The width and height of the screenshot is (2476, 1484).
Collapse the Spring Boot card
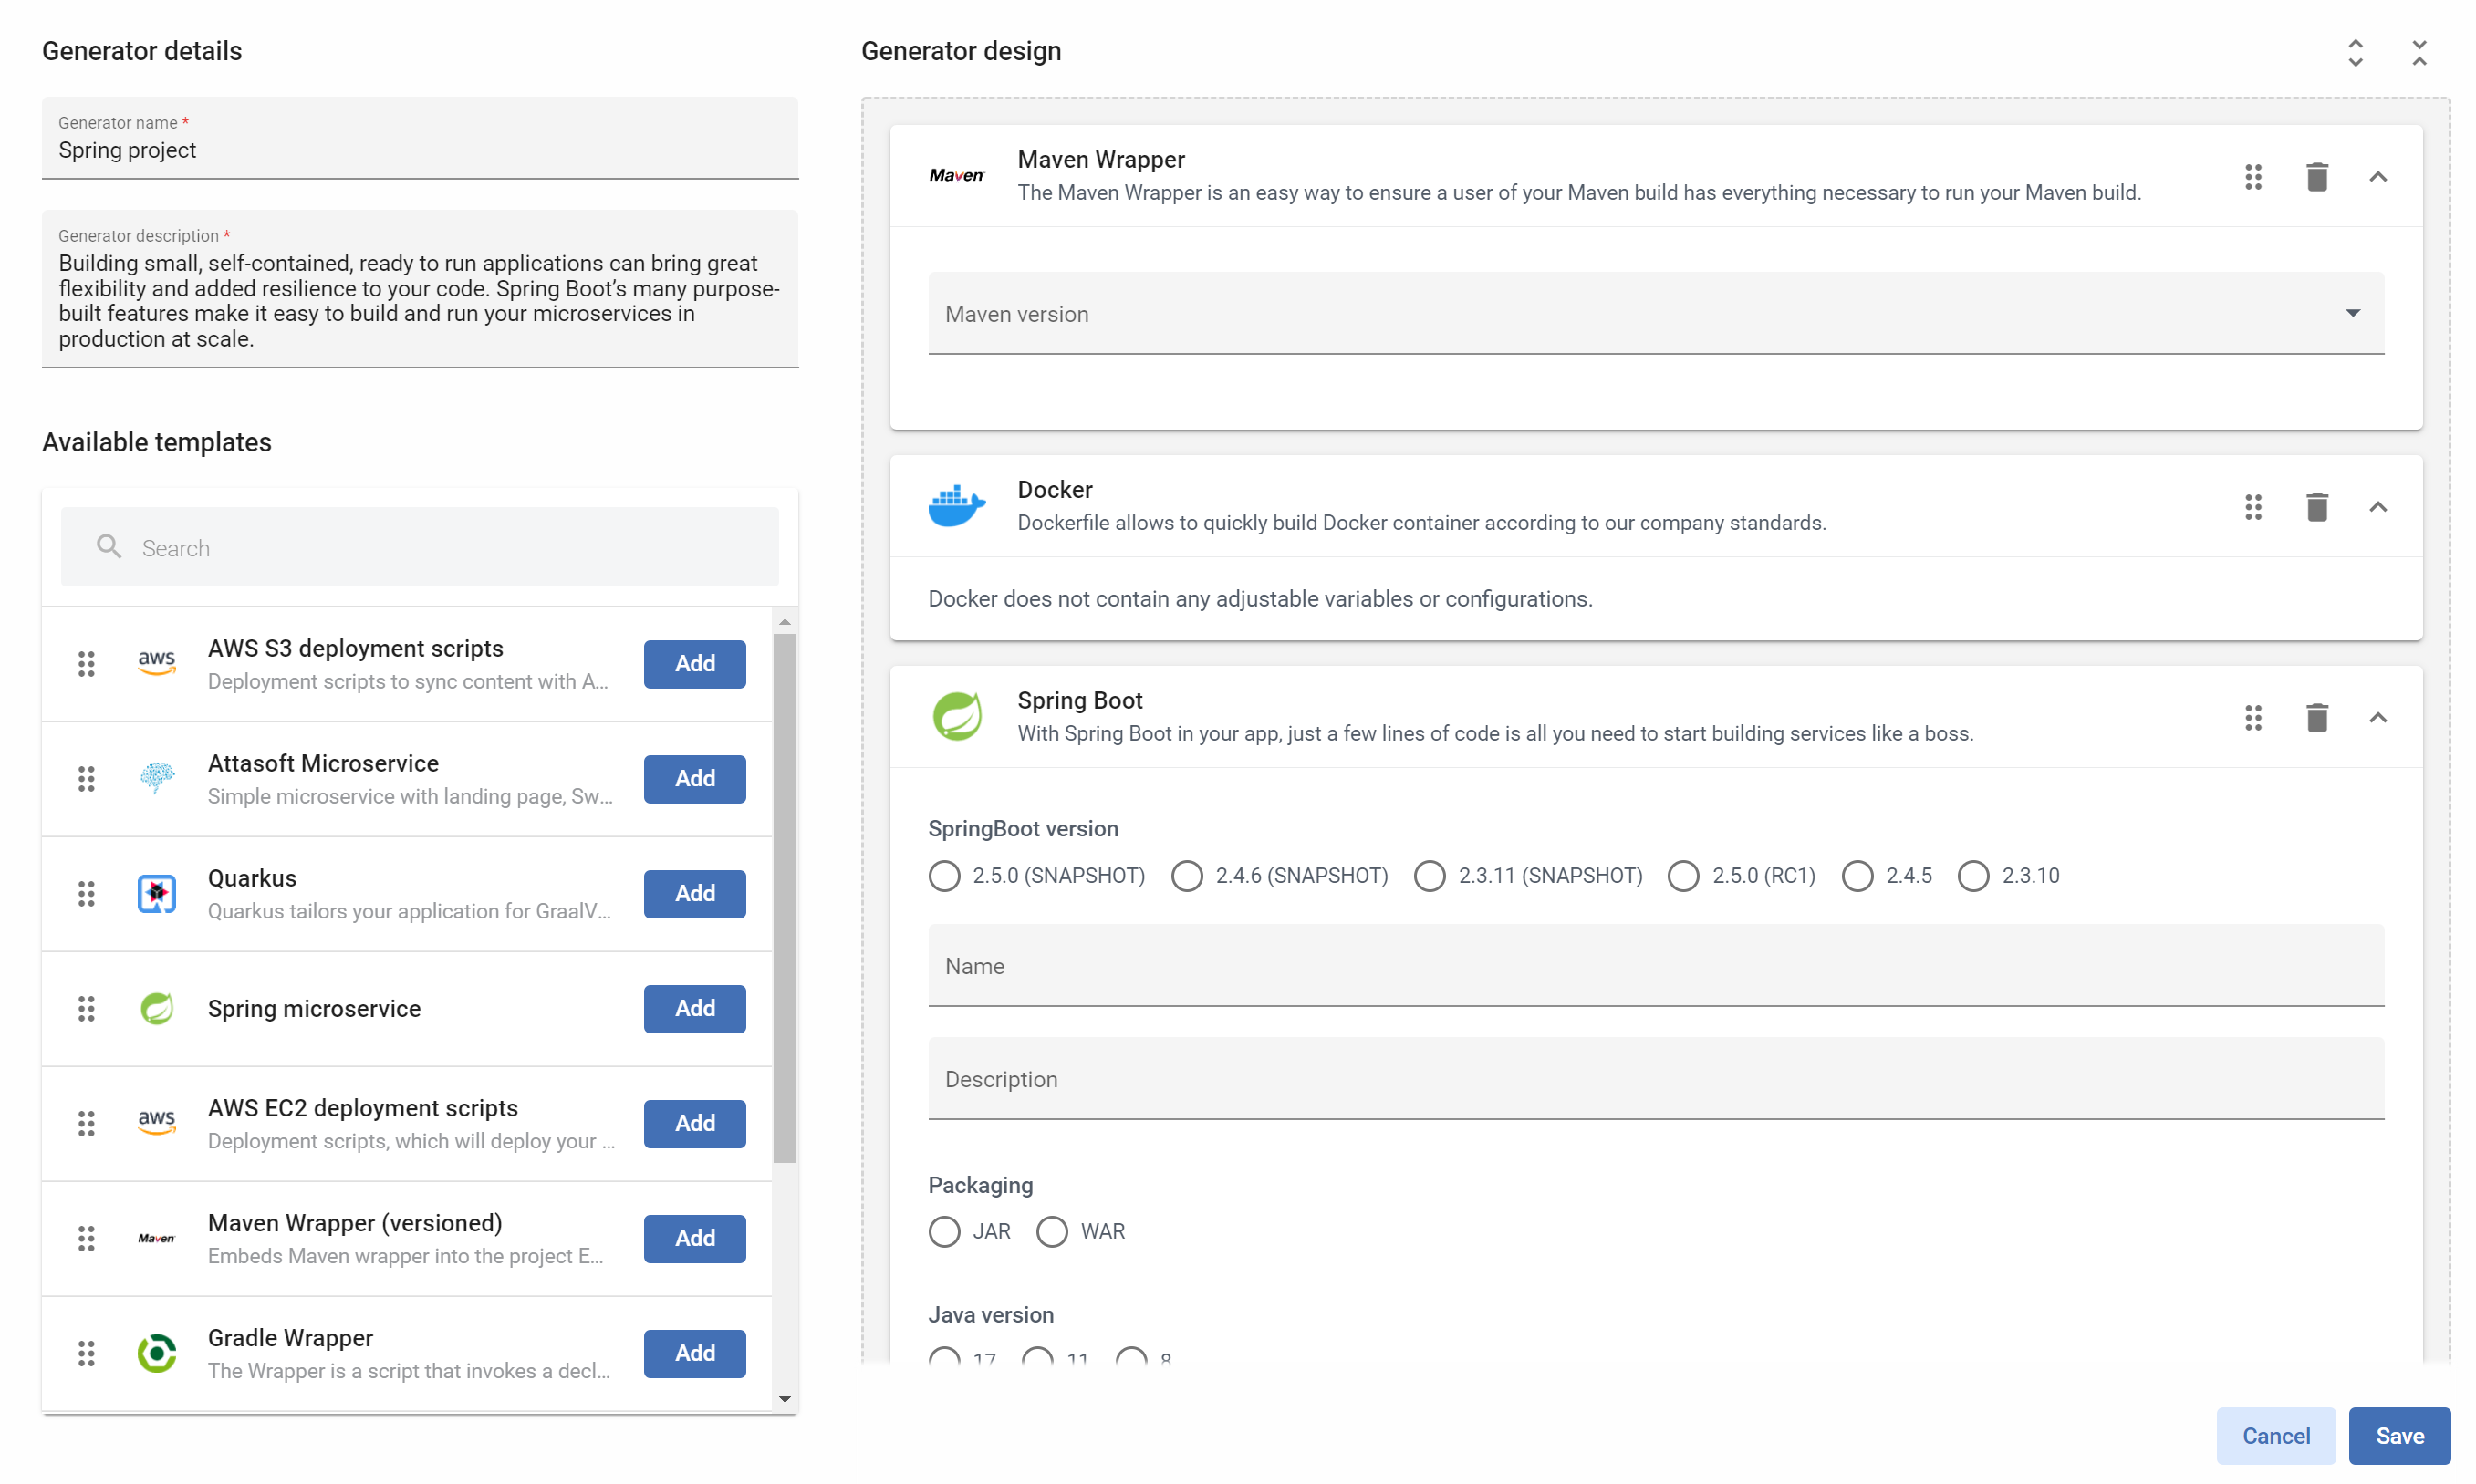pos(2377,717)
